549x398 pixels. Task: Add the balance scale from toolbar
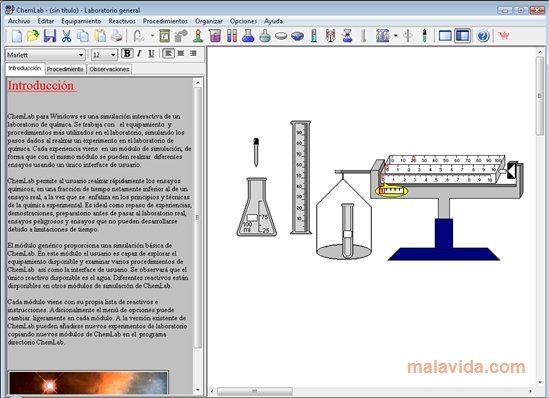[382, 36]
